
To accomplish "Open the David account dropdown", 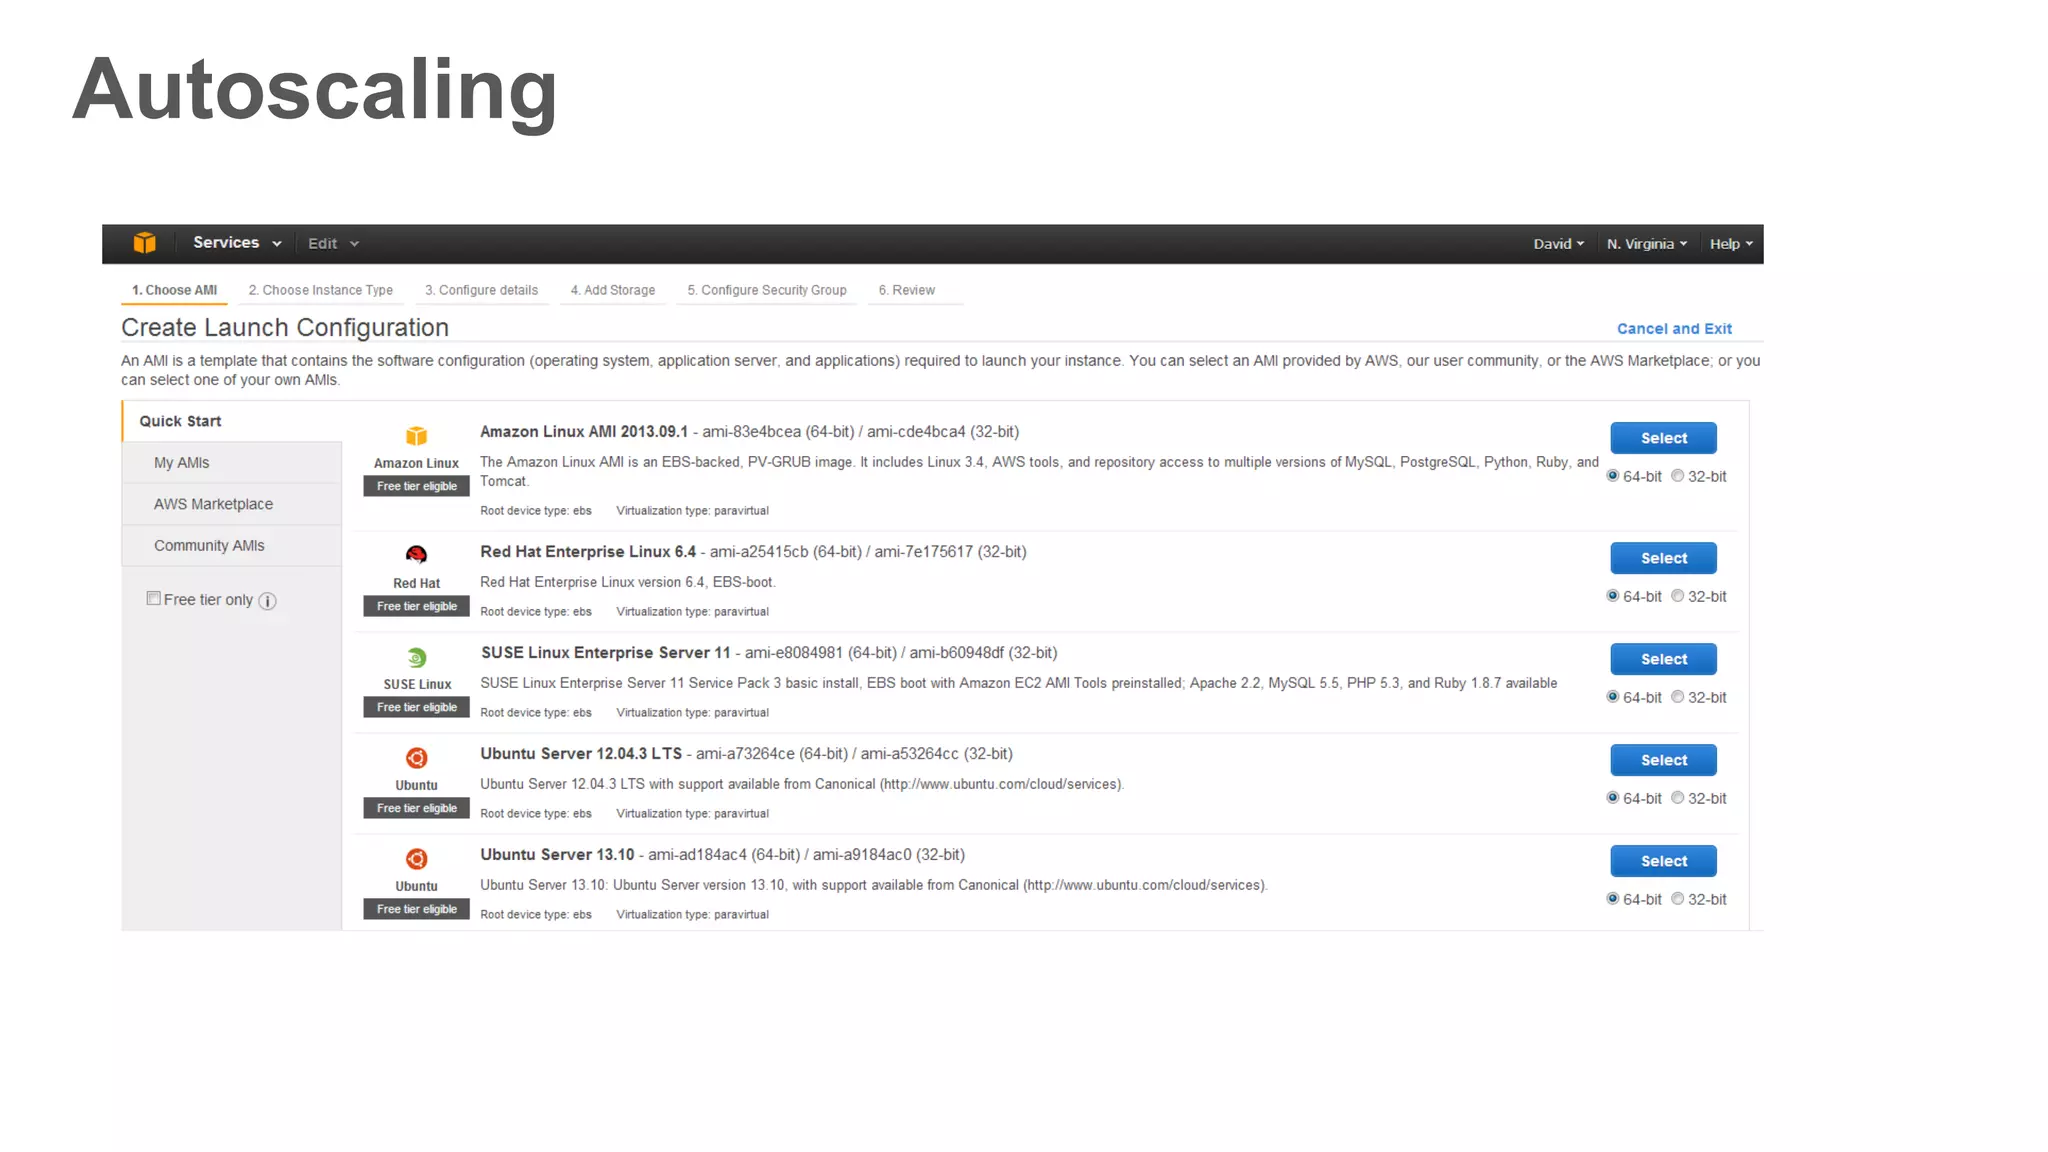I will pos(1558,244).
